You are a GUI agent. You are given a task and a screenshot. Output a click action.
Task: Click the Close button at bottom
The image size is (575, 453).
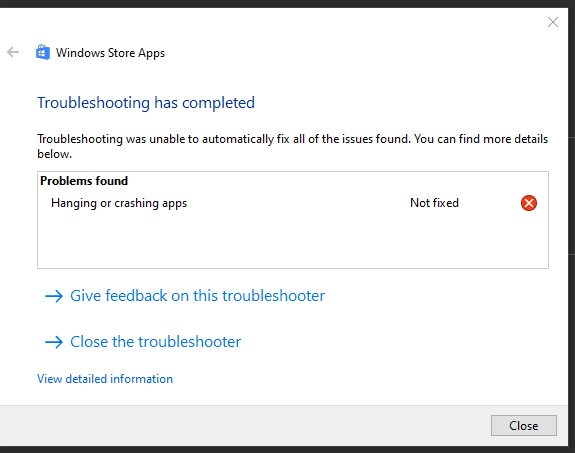524,425
